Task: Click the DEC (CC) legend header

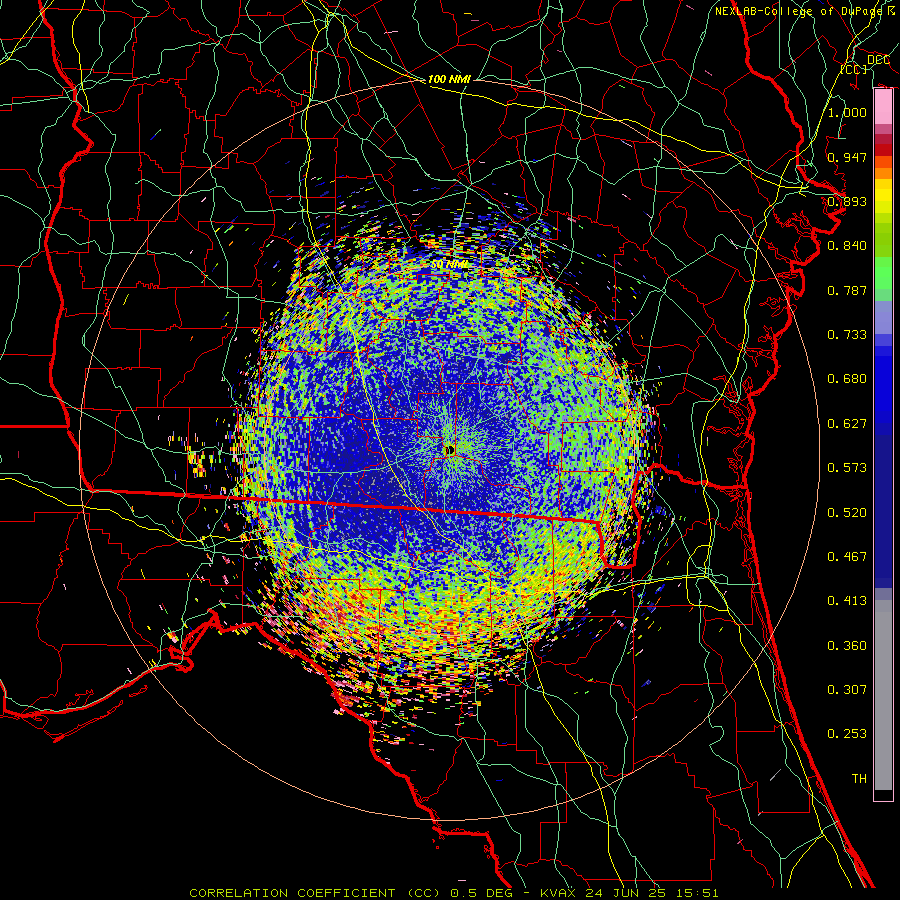Action: point(866,64)
